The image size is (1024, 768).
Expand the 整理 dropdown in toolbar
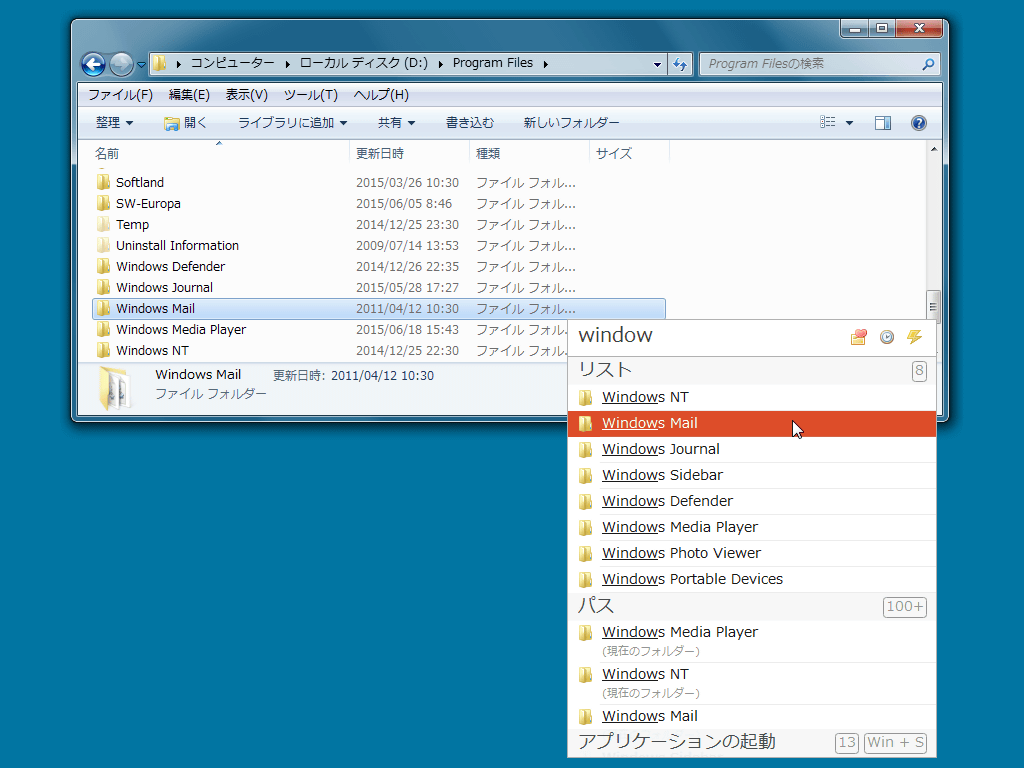(x=114, y=123)
